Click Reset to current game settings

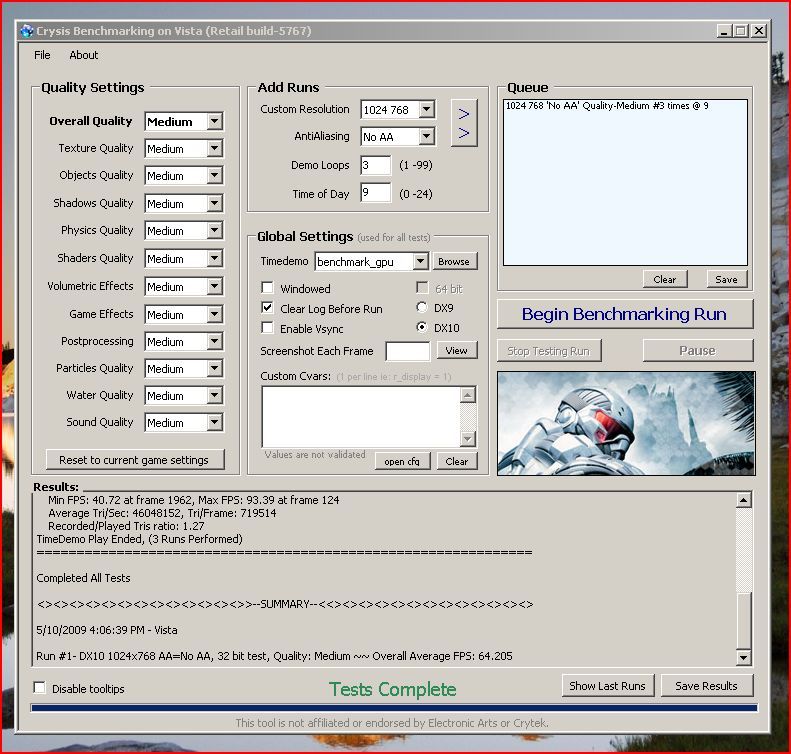tap(135, 459)
